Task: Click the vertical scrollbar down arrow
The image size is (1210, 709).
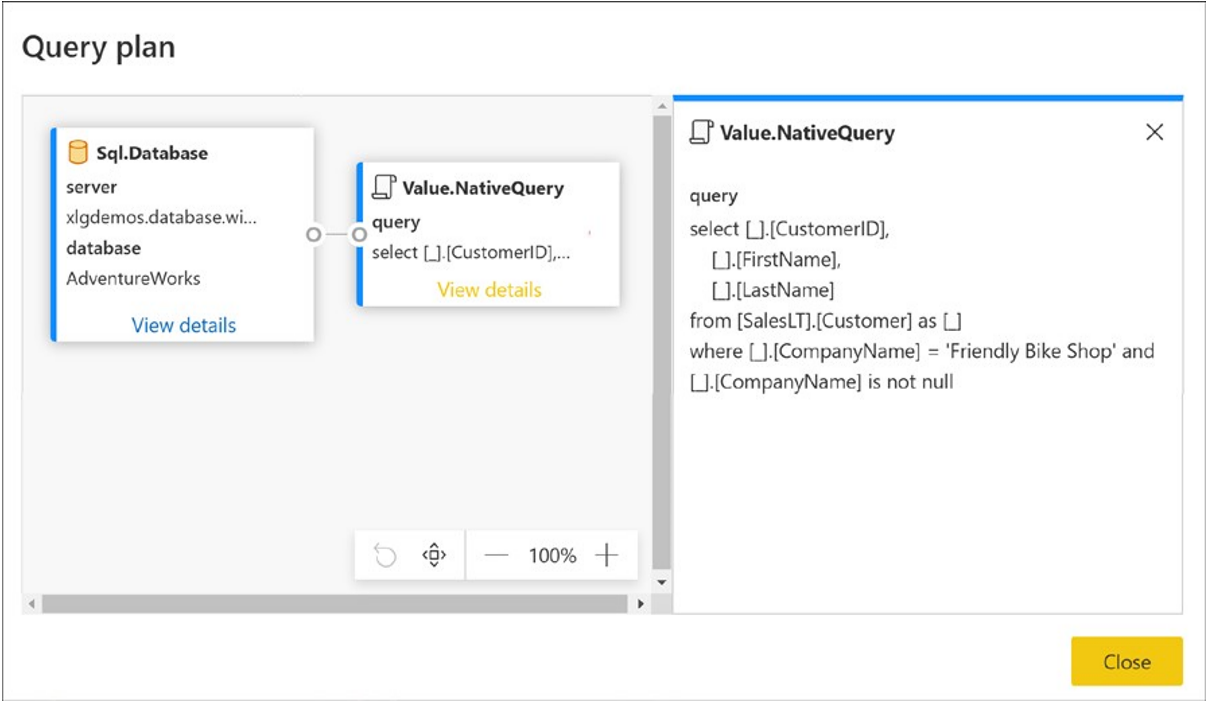Action: pyautogui.click(x=660, y=581)
